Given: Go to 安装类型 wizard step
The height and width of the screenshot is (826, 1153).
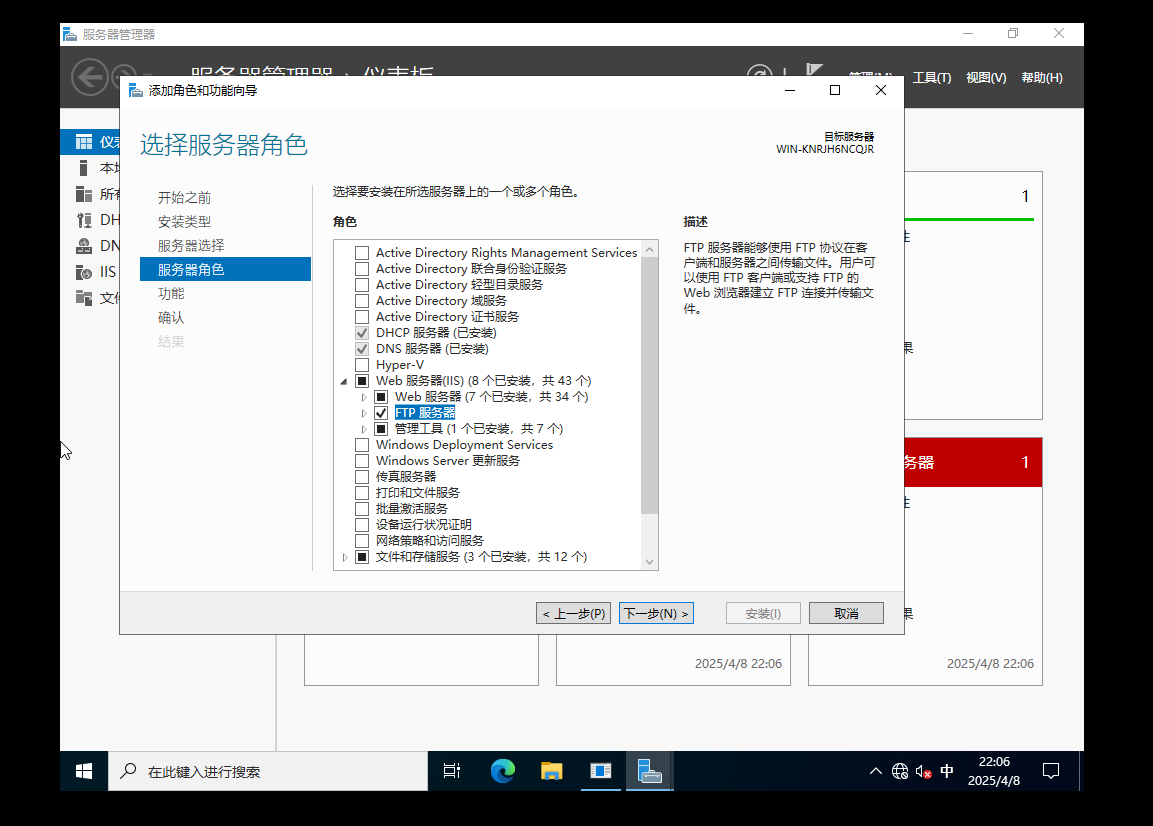Looking at the screenshot, I should [x=185, y=221].
